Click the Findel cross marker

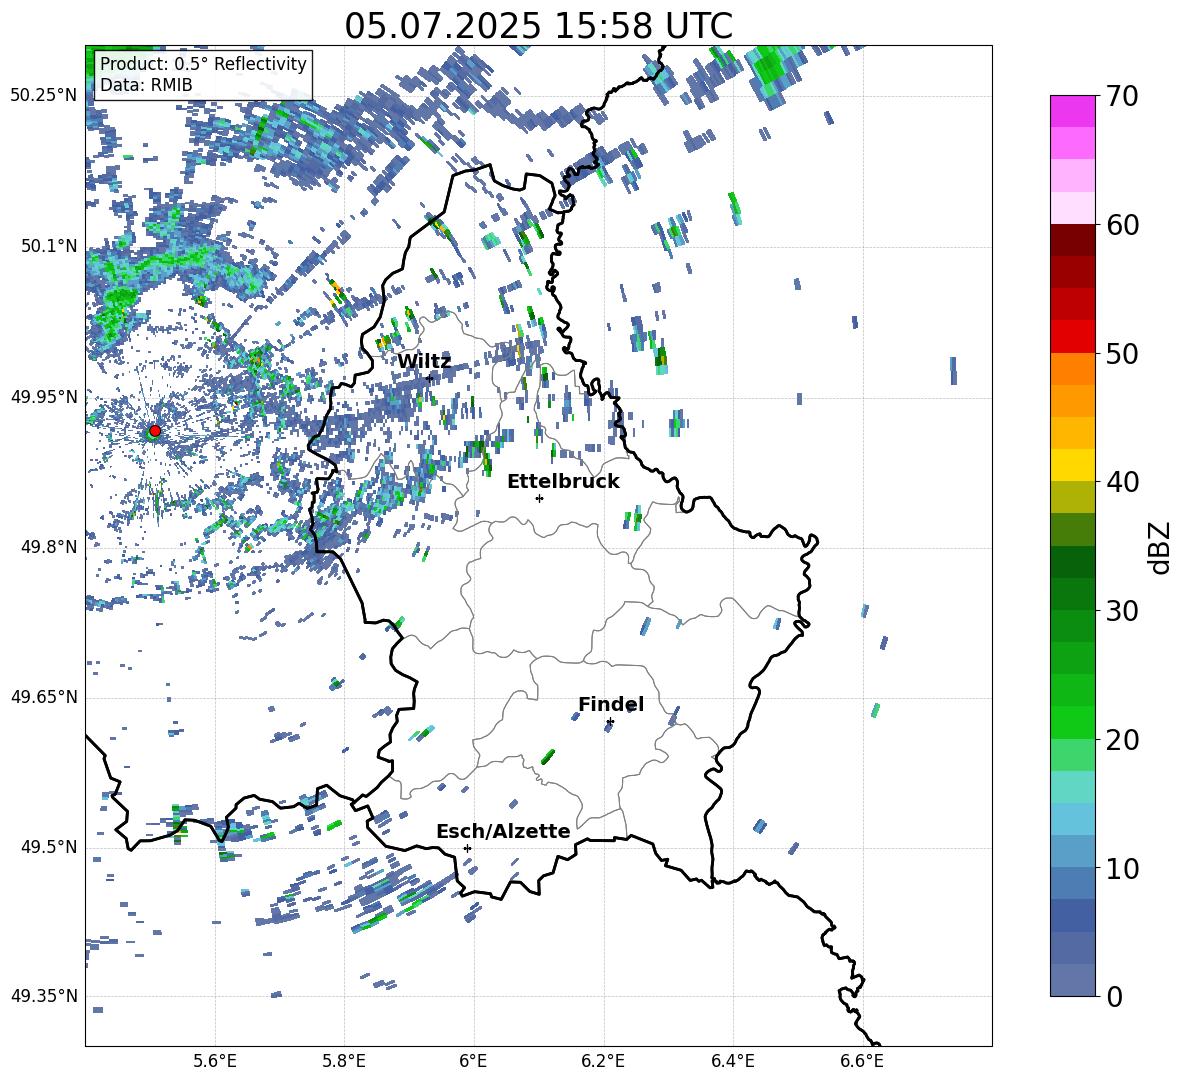coord(610,722)
